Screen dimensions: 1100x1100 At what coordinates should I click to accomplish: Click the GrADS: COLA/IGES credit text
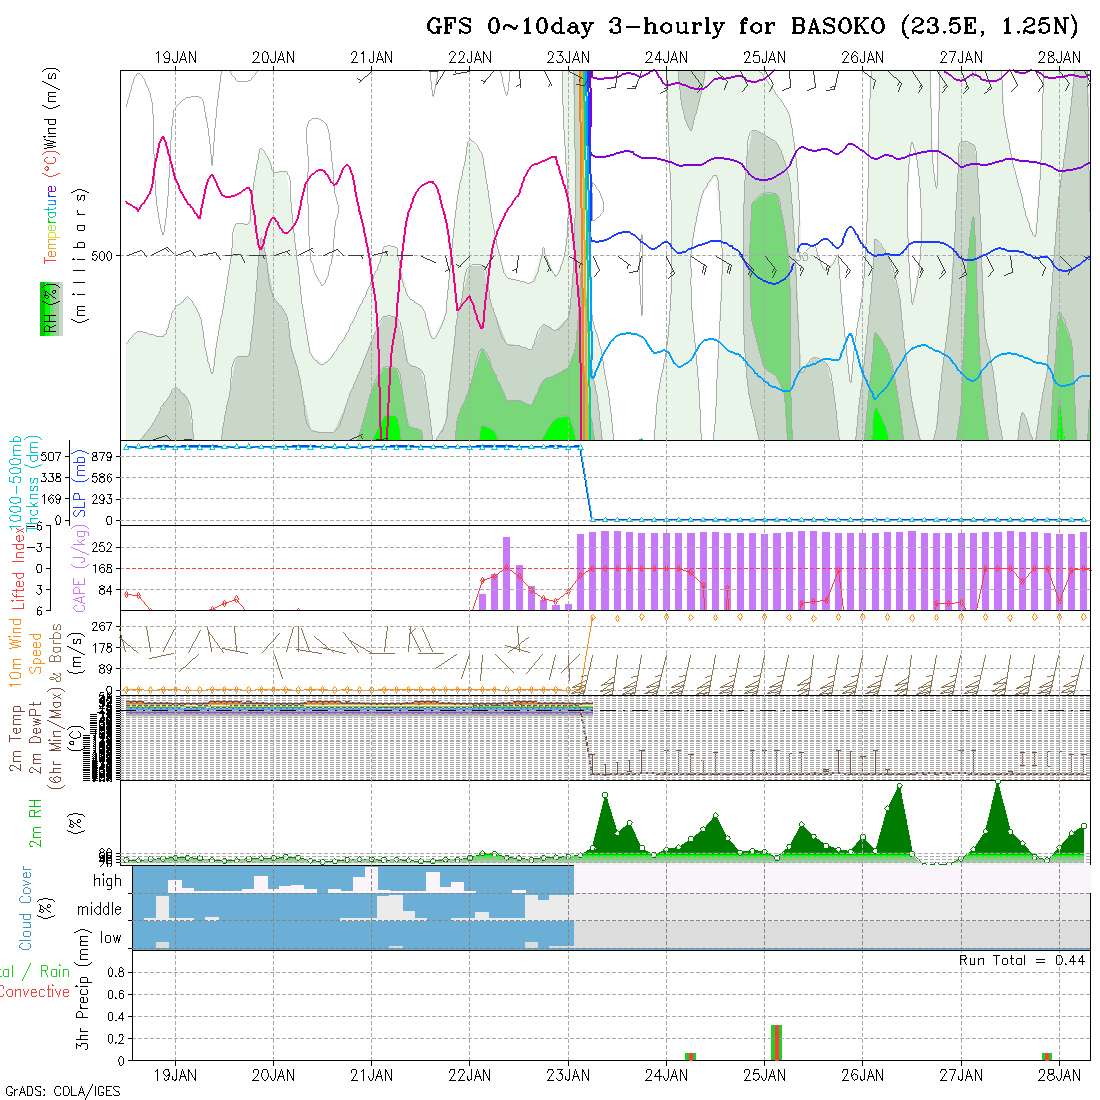(x=62, y=1091)
